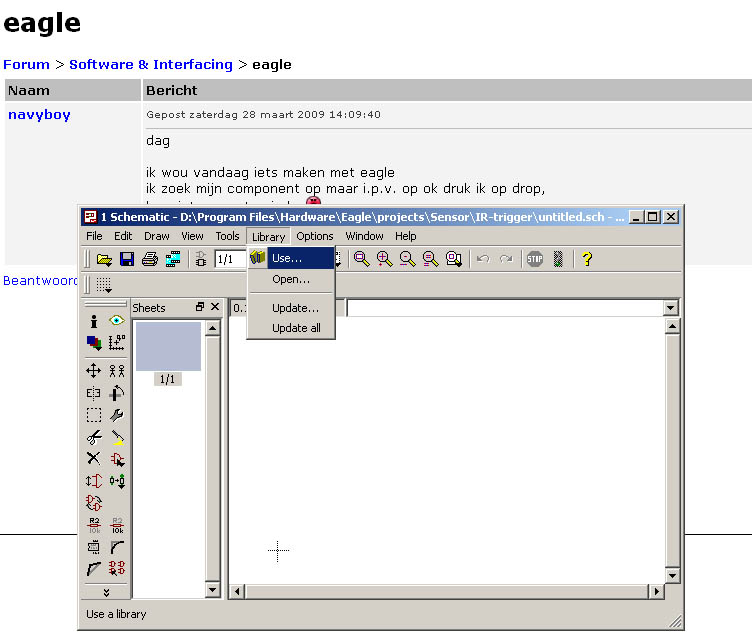Choose "Use..." from the Library menu

click(x=288, y=258)
